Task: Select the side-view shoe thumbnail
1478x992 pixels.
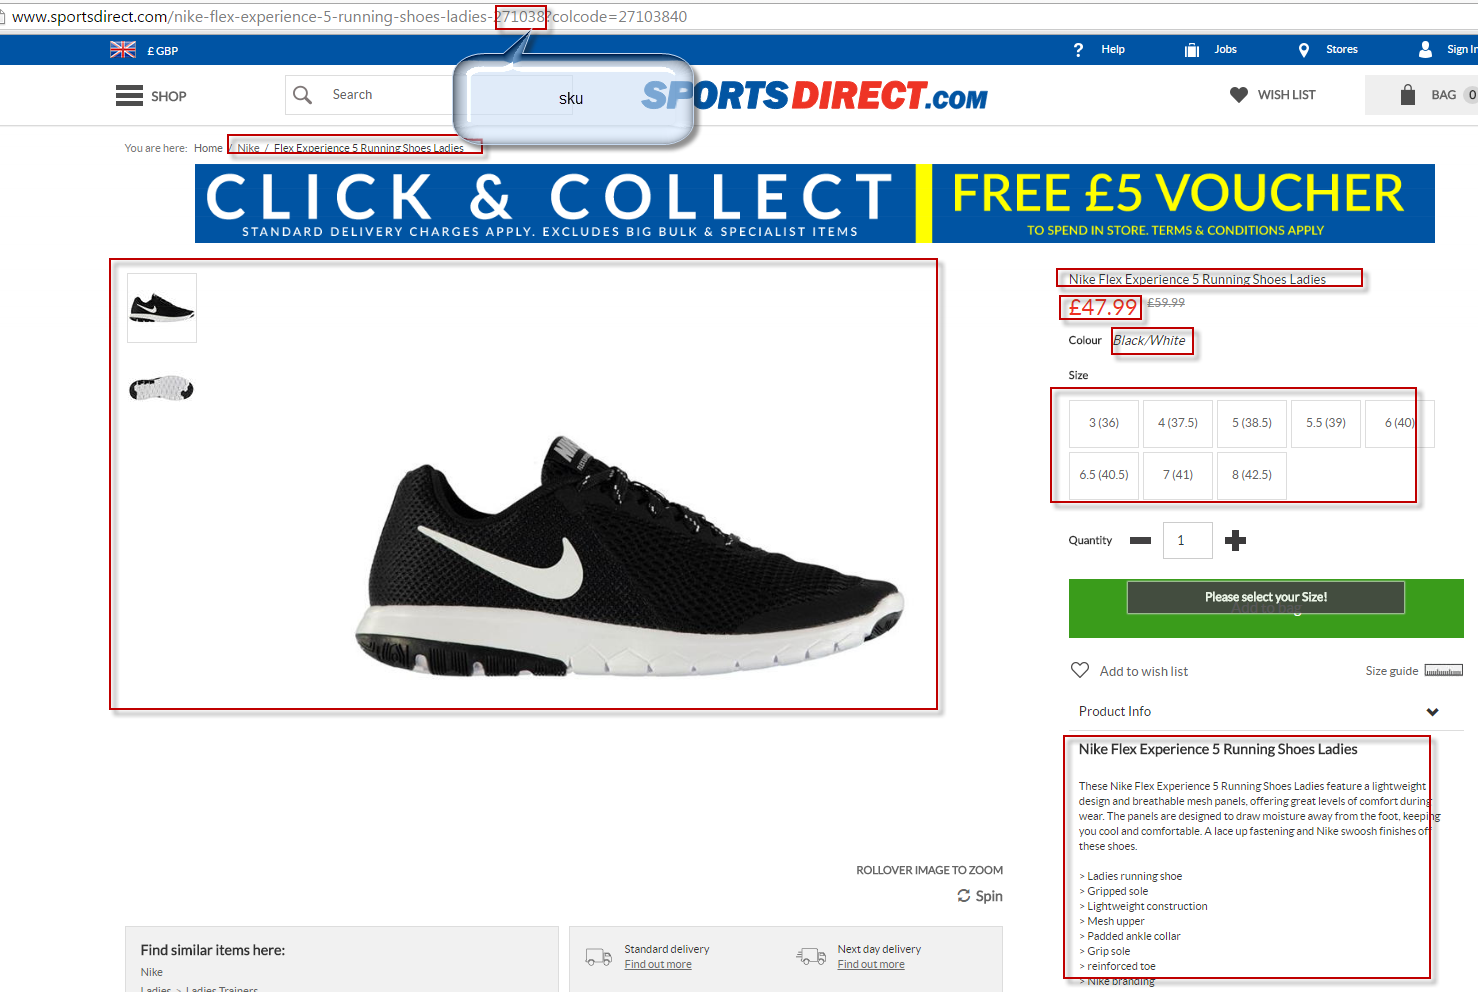Action: 162,308
